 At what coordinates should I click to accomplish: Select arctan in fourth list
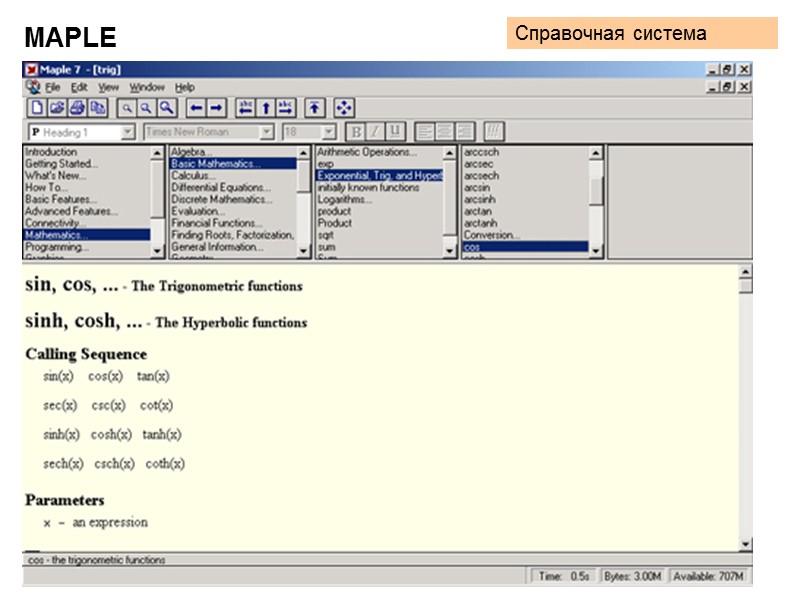pyautogui.click(x=478, y=211)
